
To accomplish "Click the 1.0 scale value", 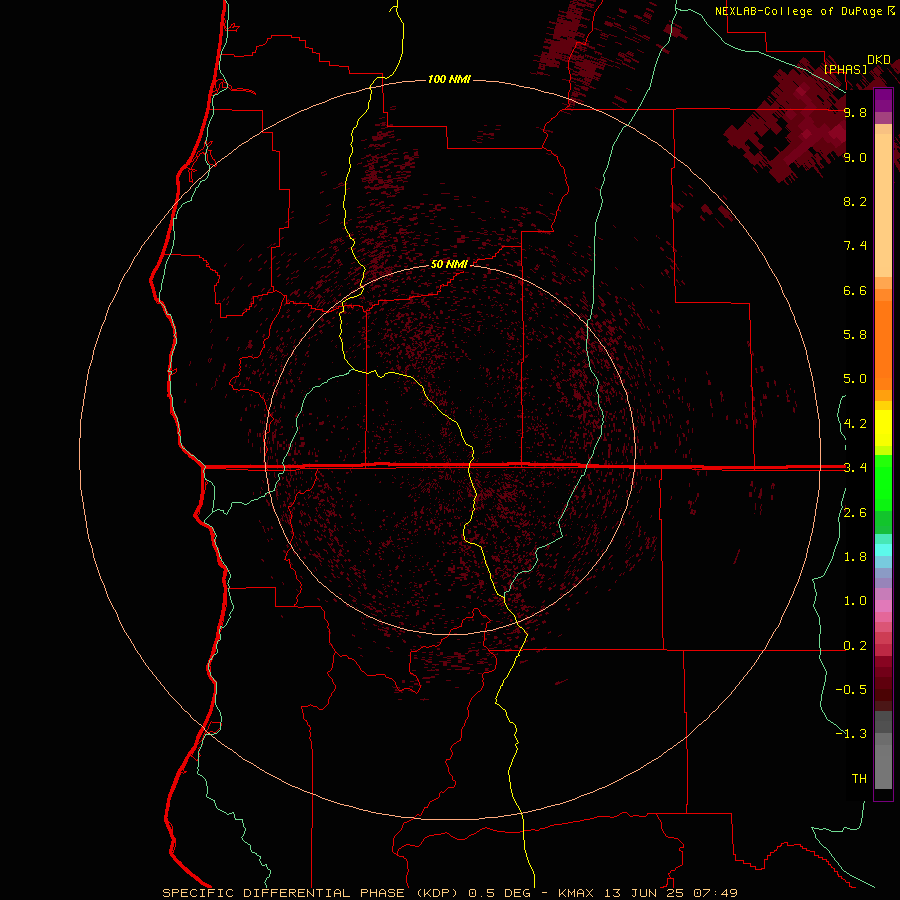I will 855,601.
